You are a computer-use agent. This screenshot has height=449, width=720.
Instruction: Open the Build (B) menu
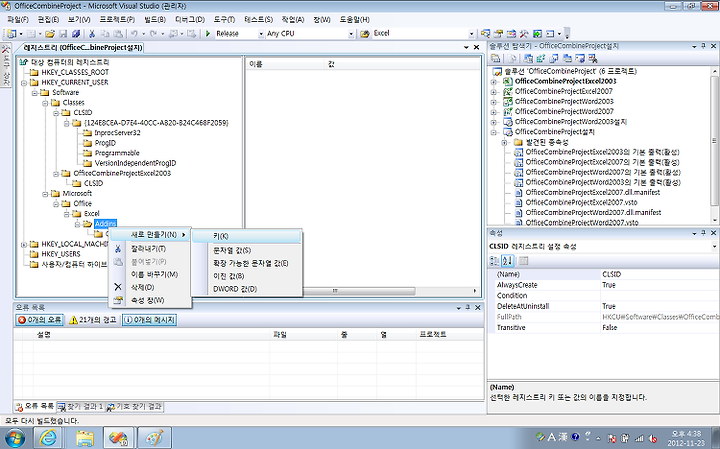pyautogui.click(x=155, y=19)
